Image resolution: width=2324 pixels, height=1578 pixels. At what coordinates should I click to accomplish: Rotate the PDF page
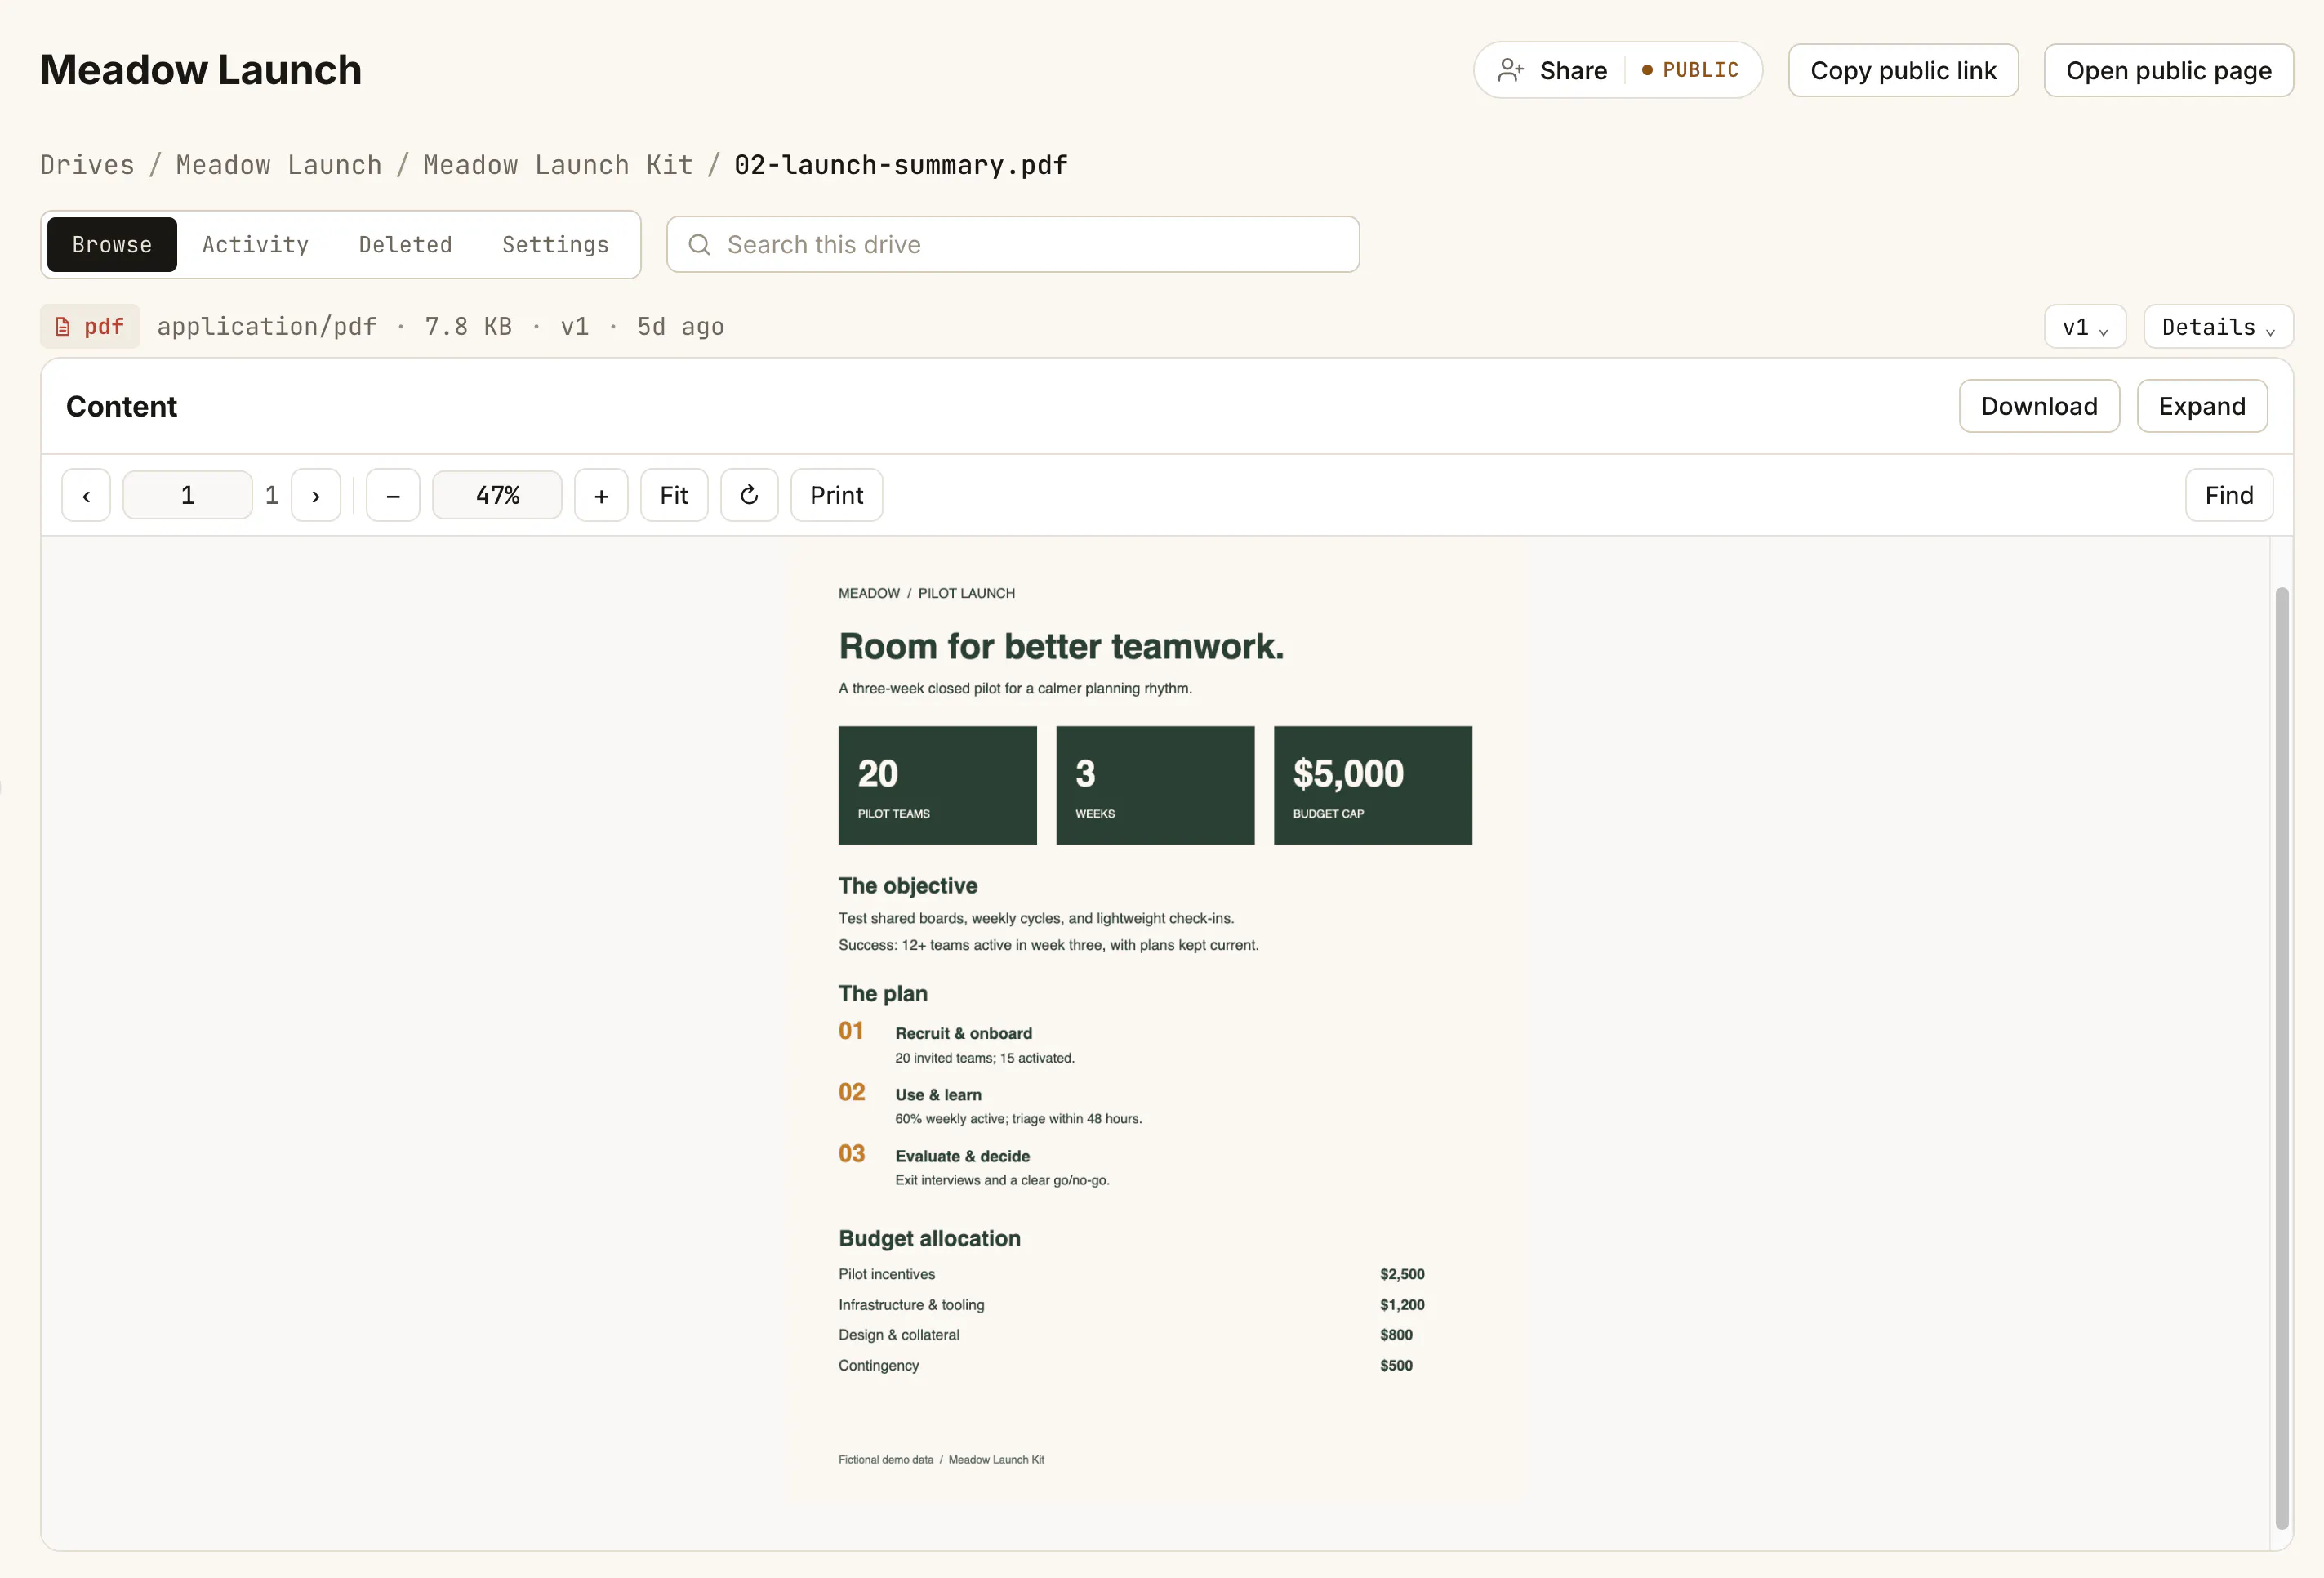pos(749,495)
